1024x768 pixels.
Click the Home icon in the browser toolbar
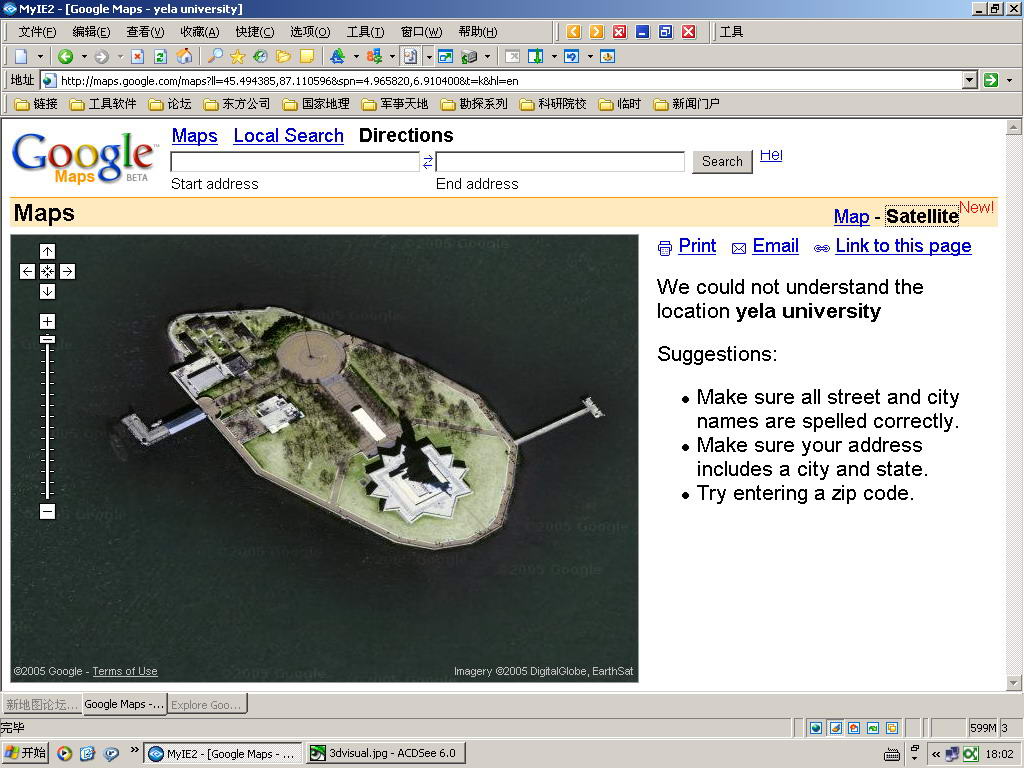coord(184,57)
